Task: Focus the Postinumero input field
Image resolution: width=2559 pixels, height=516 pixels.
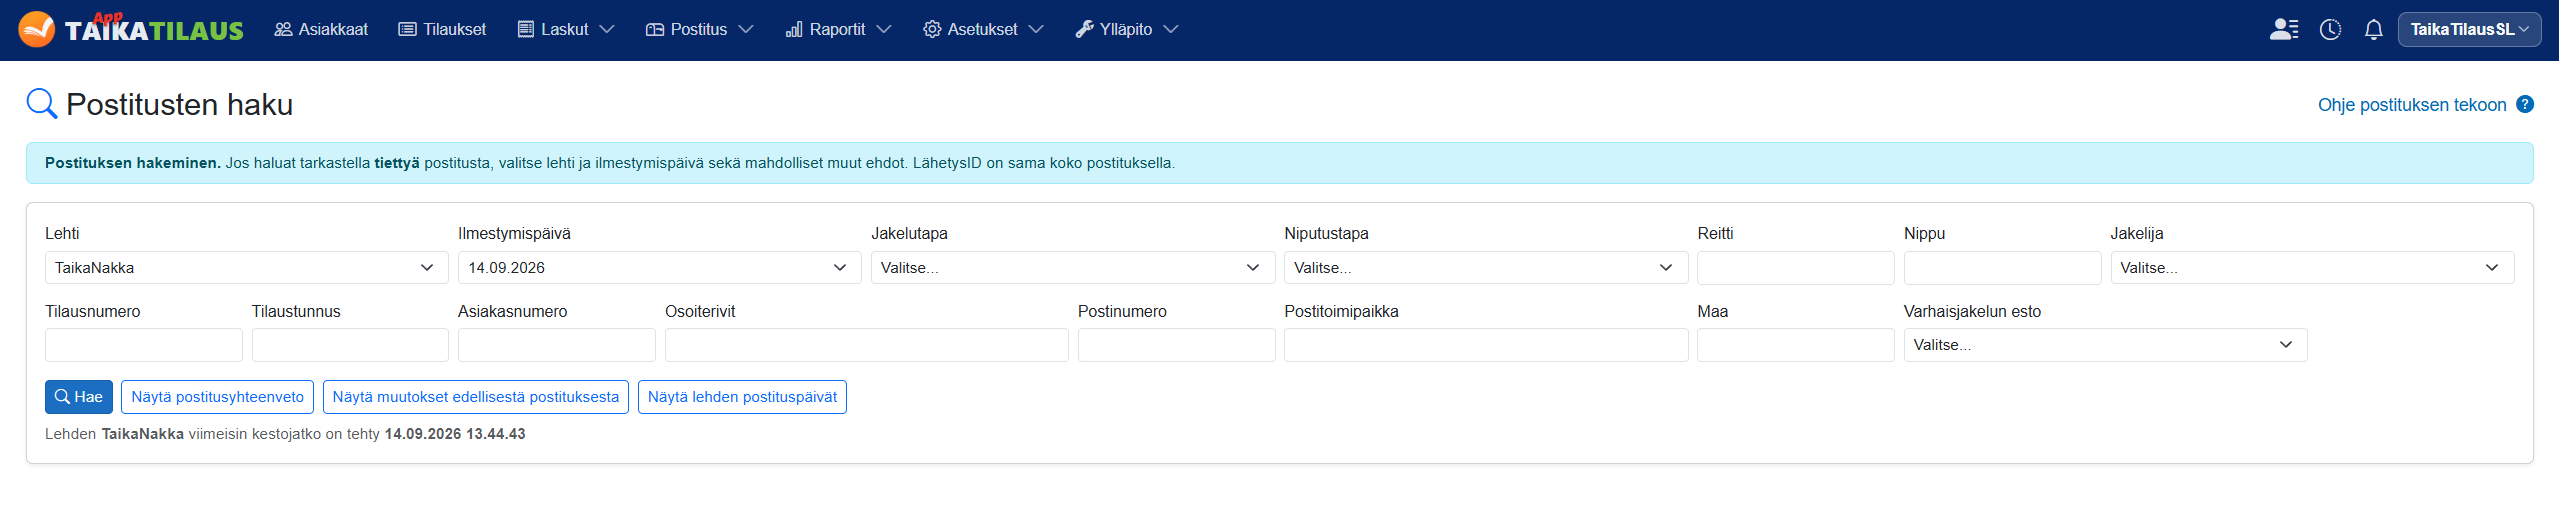Action: point(1176,344)
